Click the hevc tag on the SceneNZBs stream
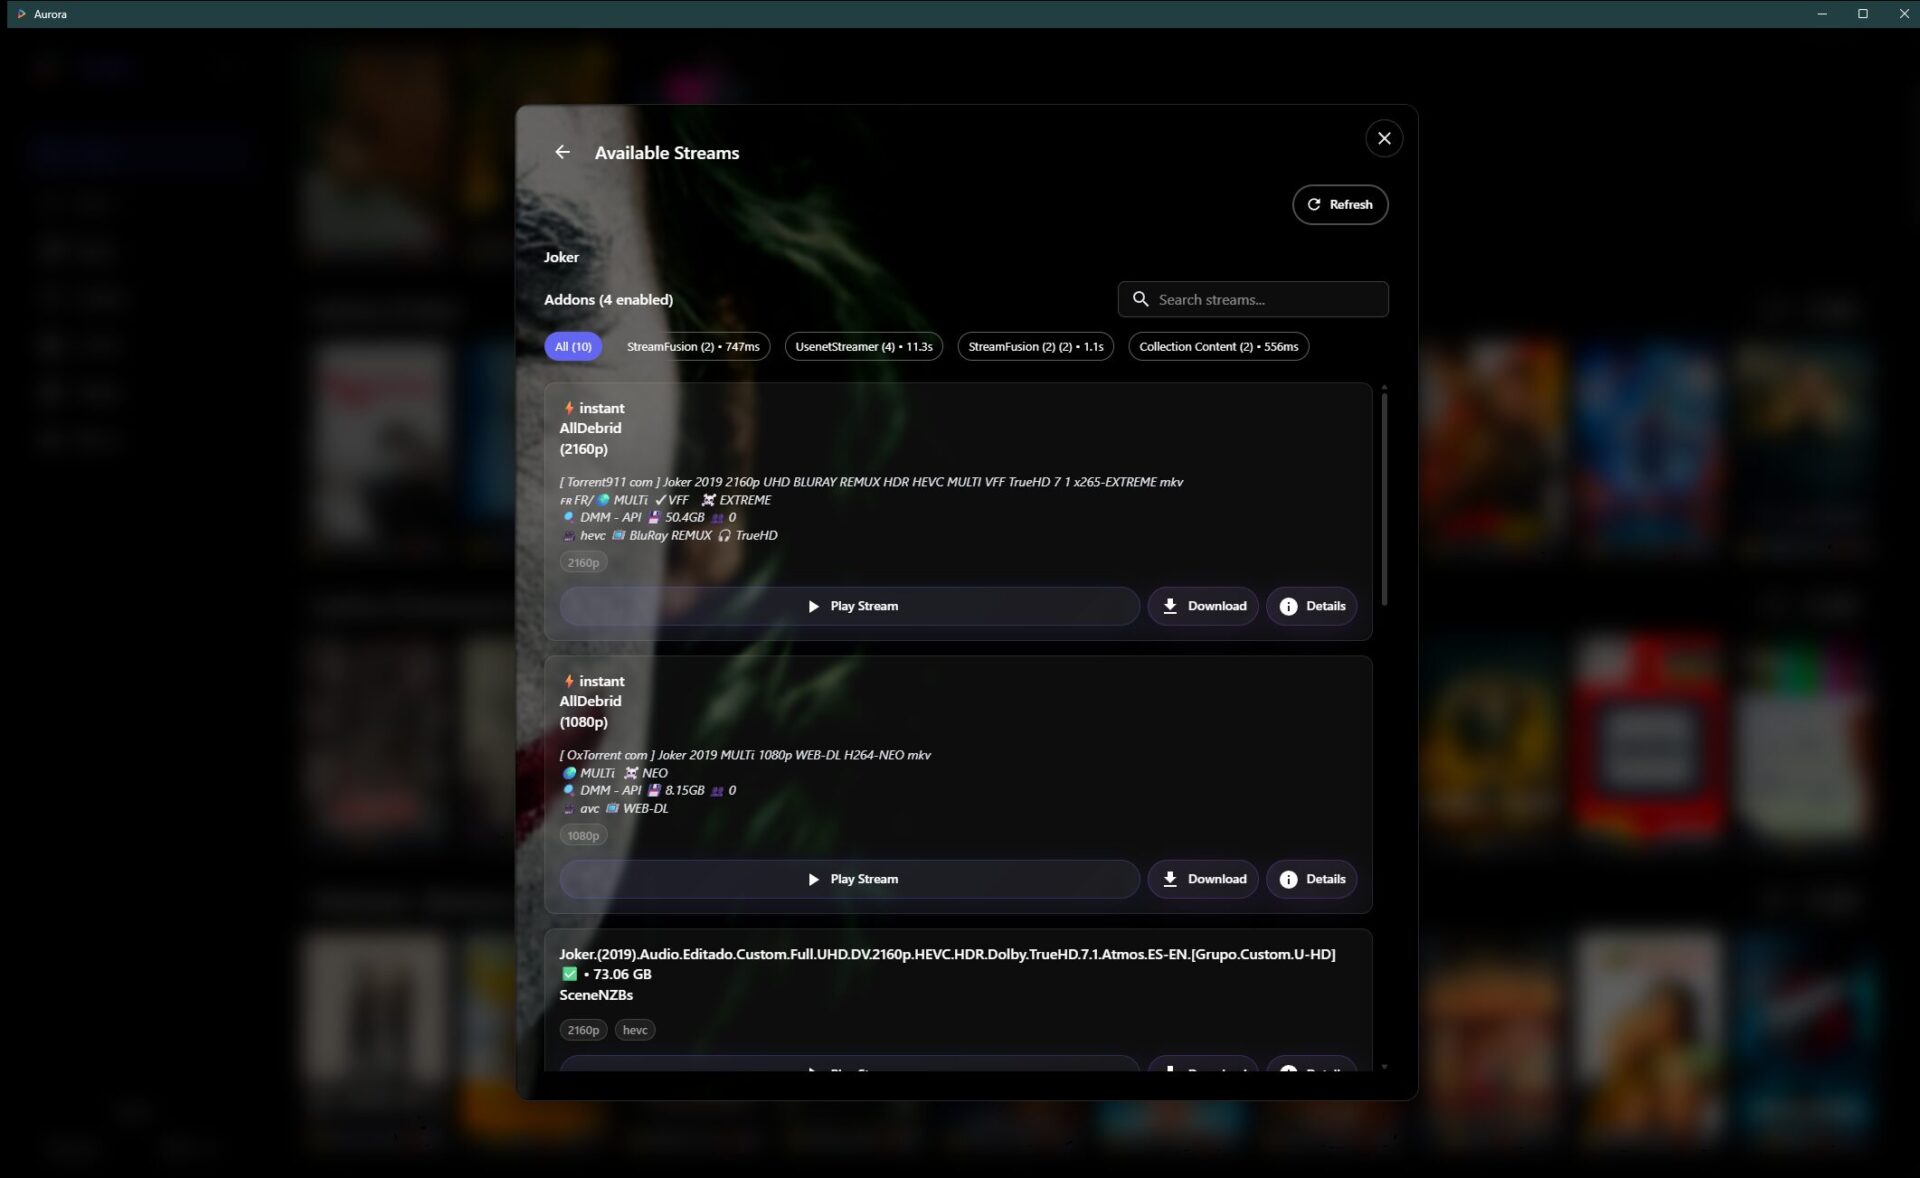Screen dimensions: 1920x1178 (x=634, y=1029)
